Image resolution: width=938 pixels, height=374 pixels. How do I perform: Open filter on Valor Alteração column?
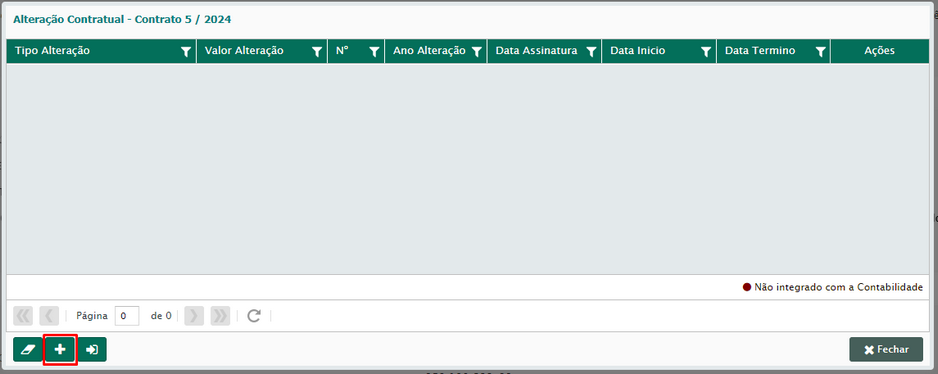pos(317,52)
